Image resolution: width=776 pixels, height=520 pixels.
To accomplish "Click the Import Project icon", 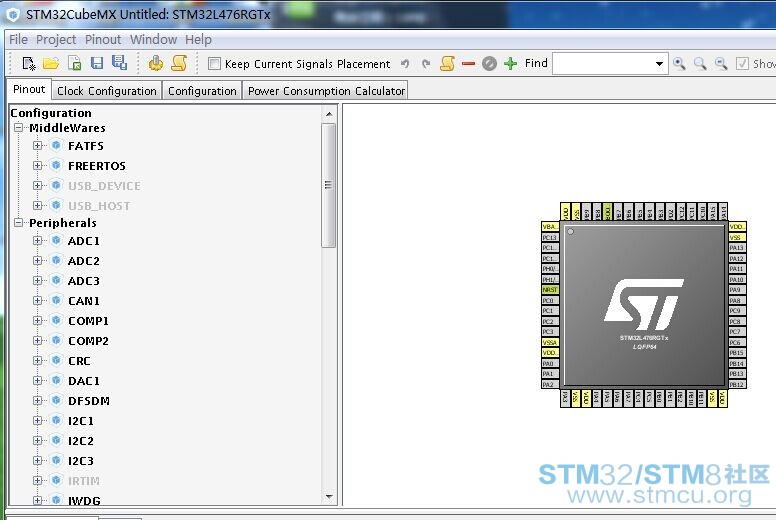I will (75, 63).
